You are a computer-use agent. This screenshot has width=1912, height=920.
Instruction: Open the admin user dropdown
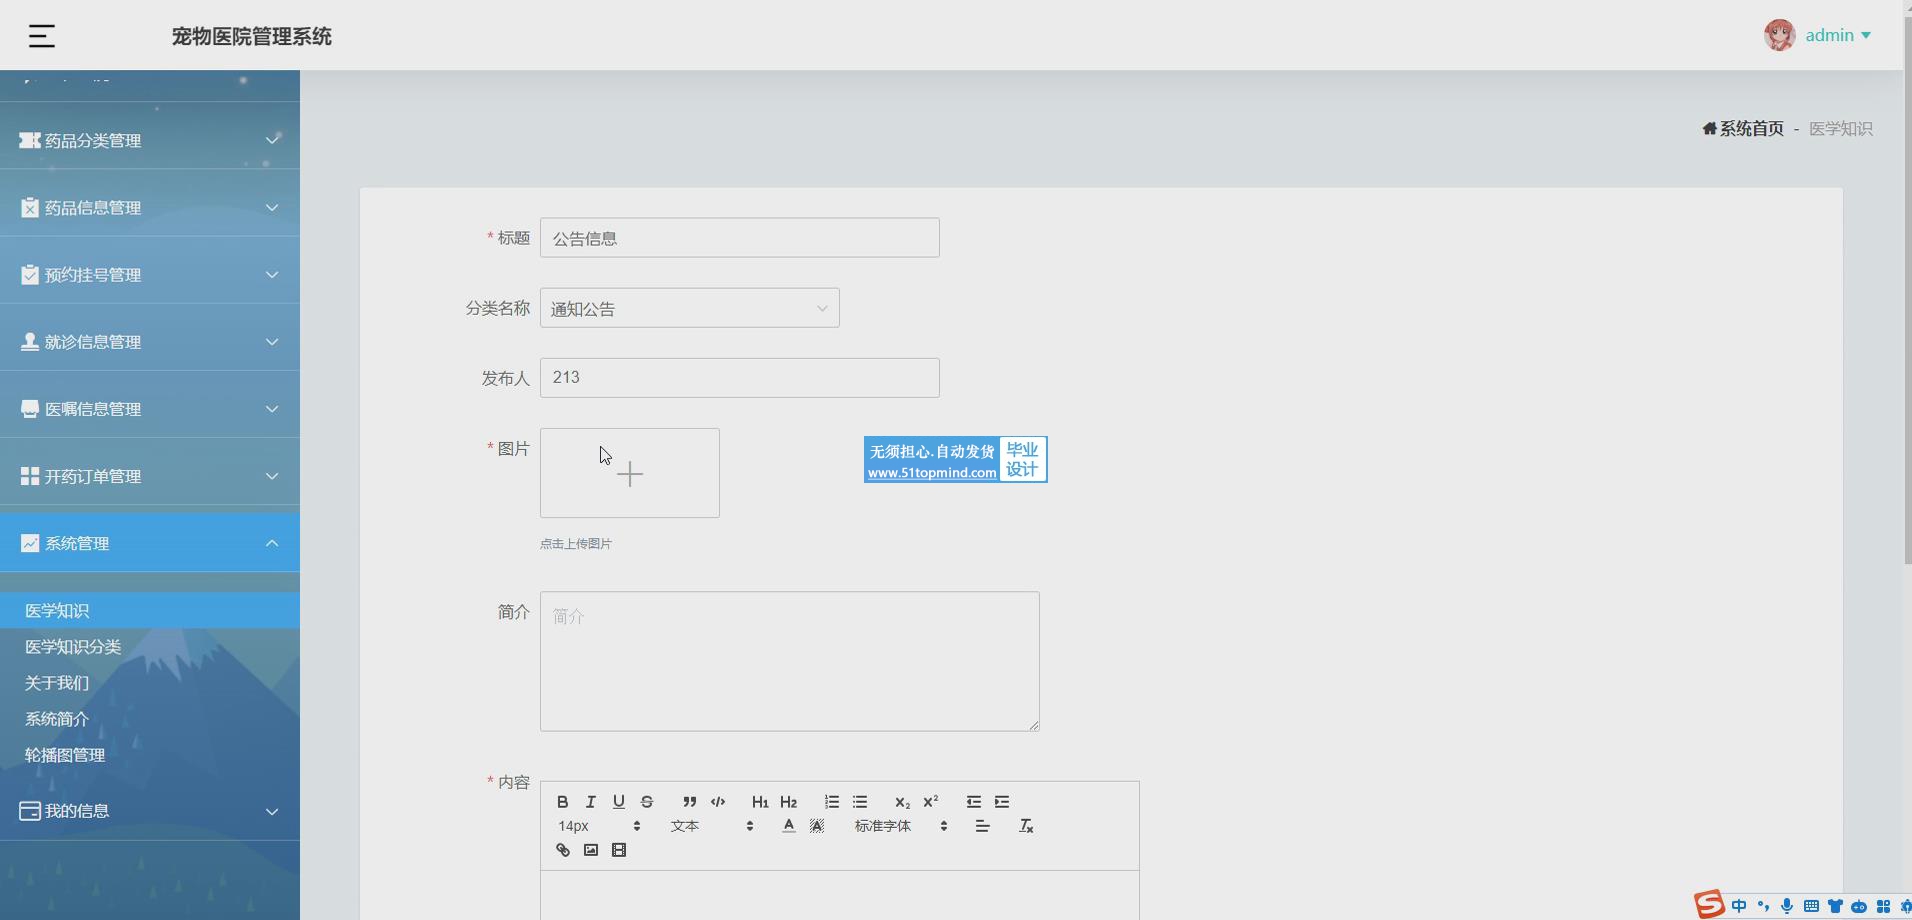(1838, 35)
